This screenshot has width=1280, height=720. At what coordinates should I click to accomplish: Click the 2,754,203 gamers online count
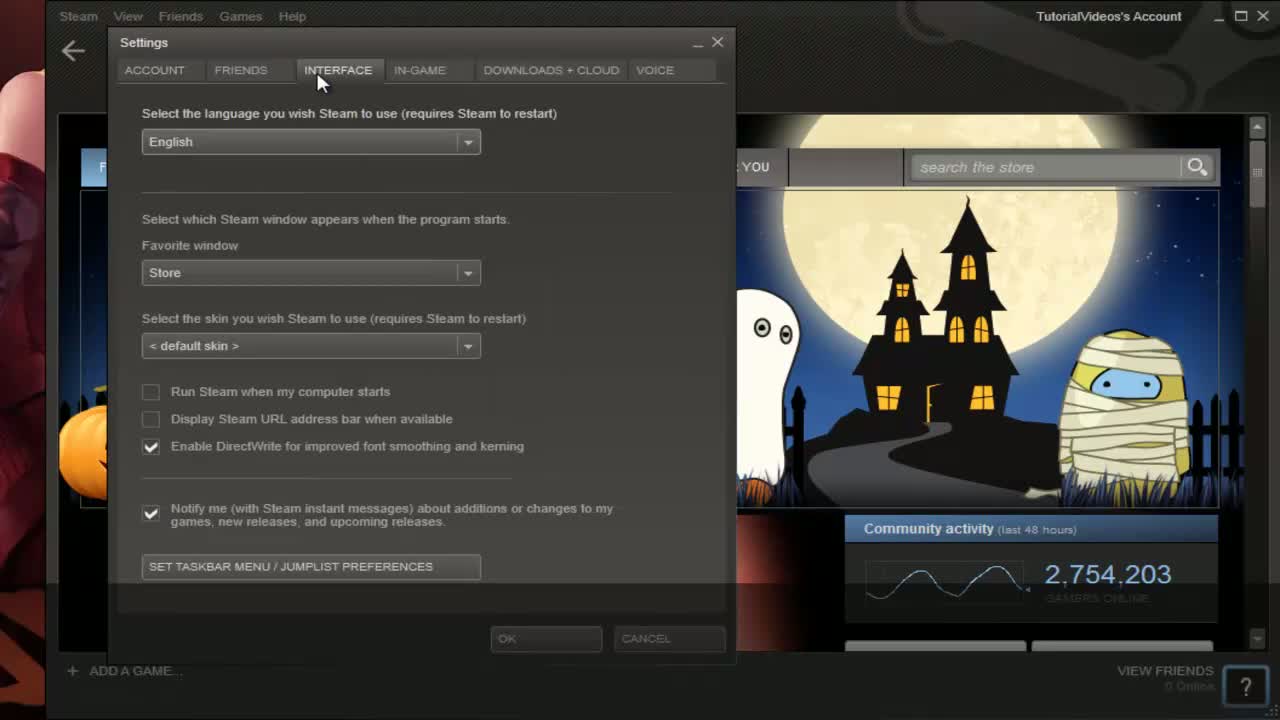click(x=1107, y=575)
